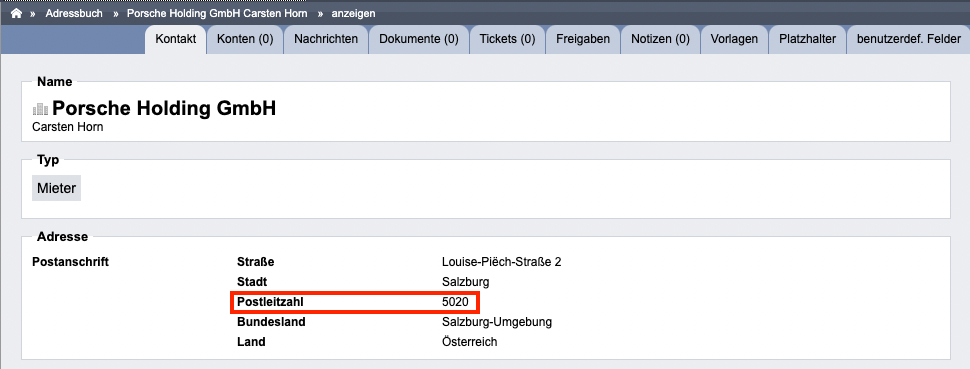Select the street value Louise-Piëch-Straße 2

(x=502, y=262)
